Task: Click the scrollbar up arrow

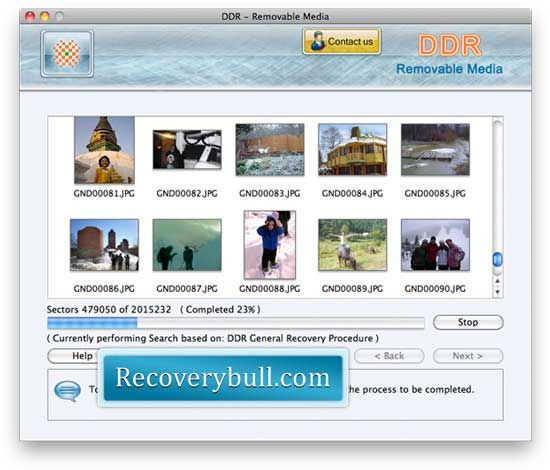Action: click(x=497, y=281)
